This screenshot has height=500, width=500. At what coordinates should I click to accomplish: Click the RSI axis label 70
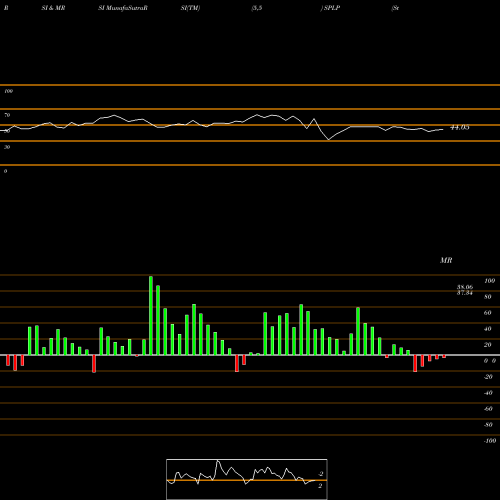(7, 115)
